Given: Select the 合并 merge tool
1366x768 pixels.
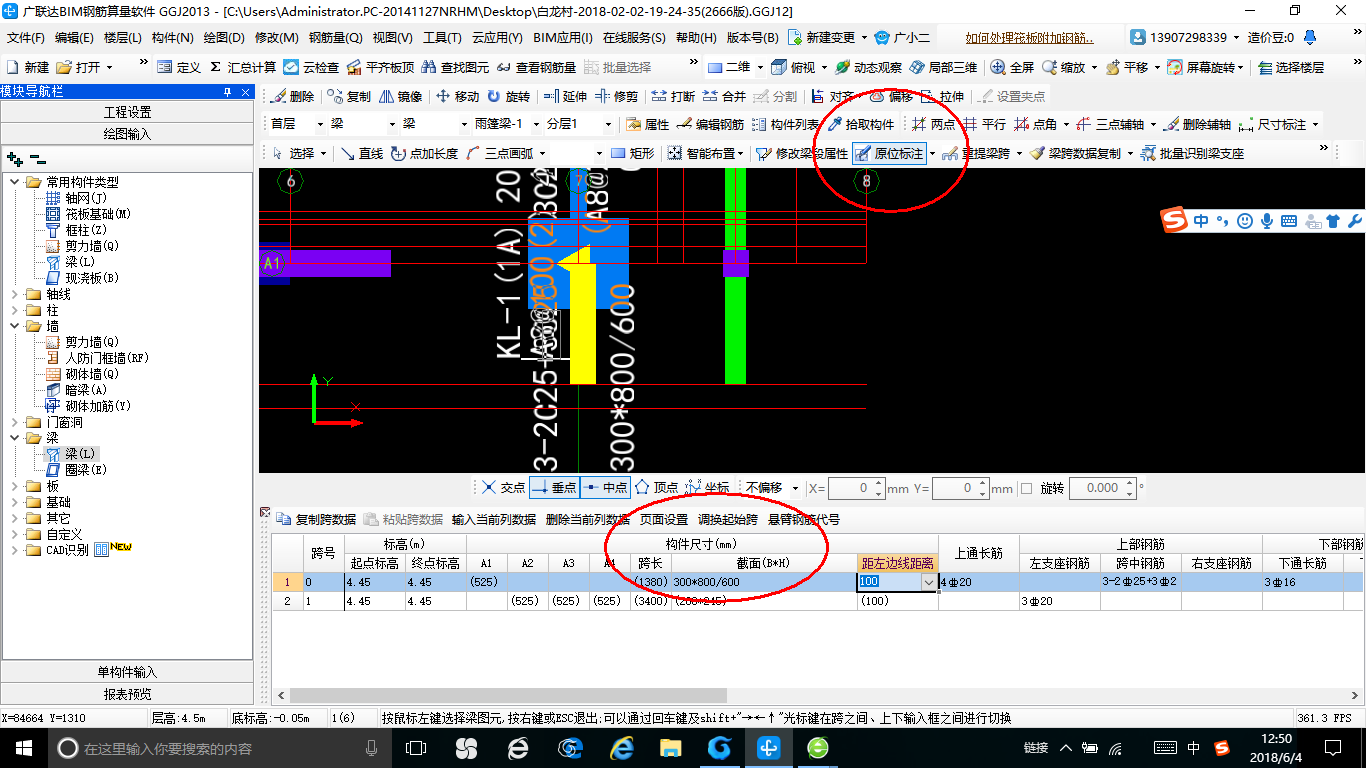Looking at the screenshot, I should (x=724, y=97).
